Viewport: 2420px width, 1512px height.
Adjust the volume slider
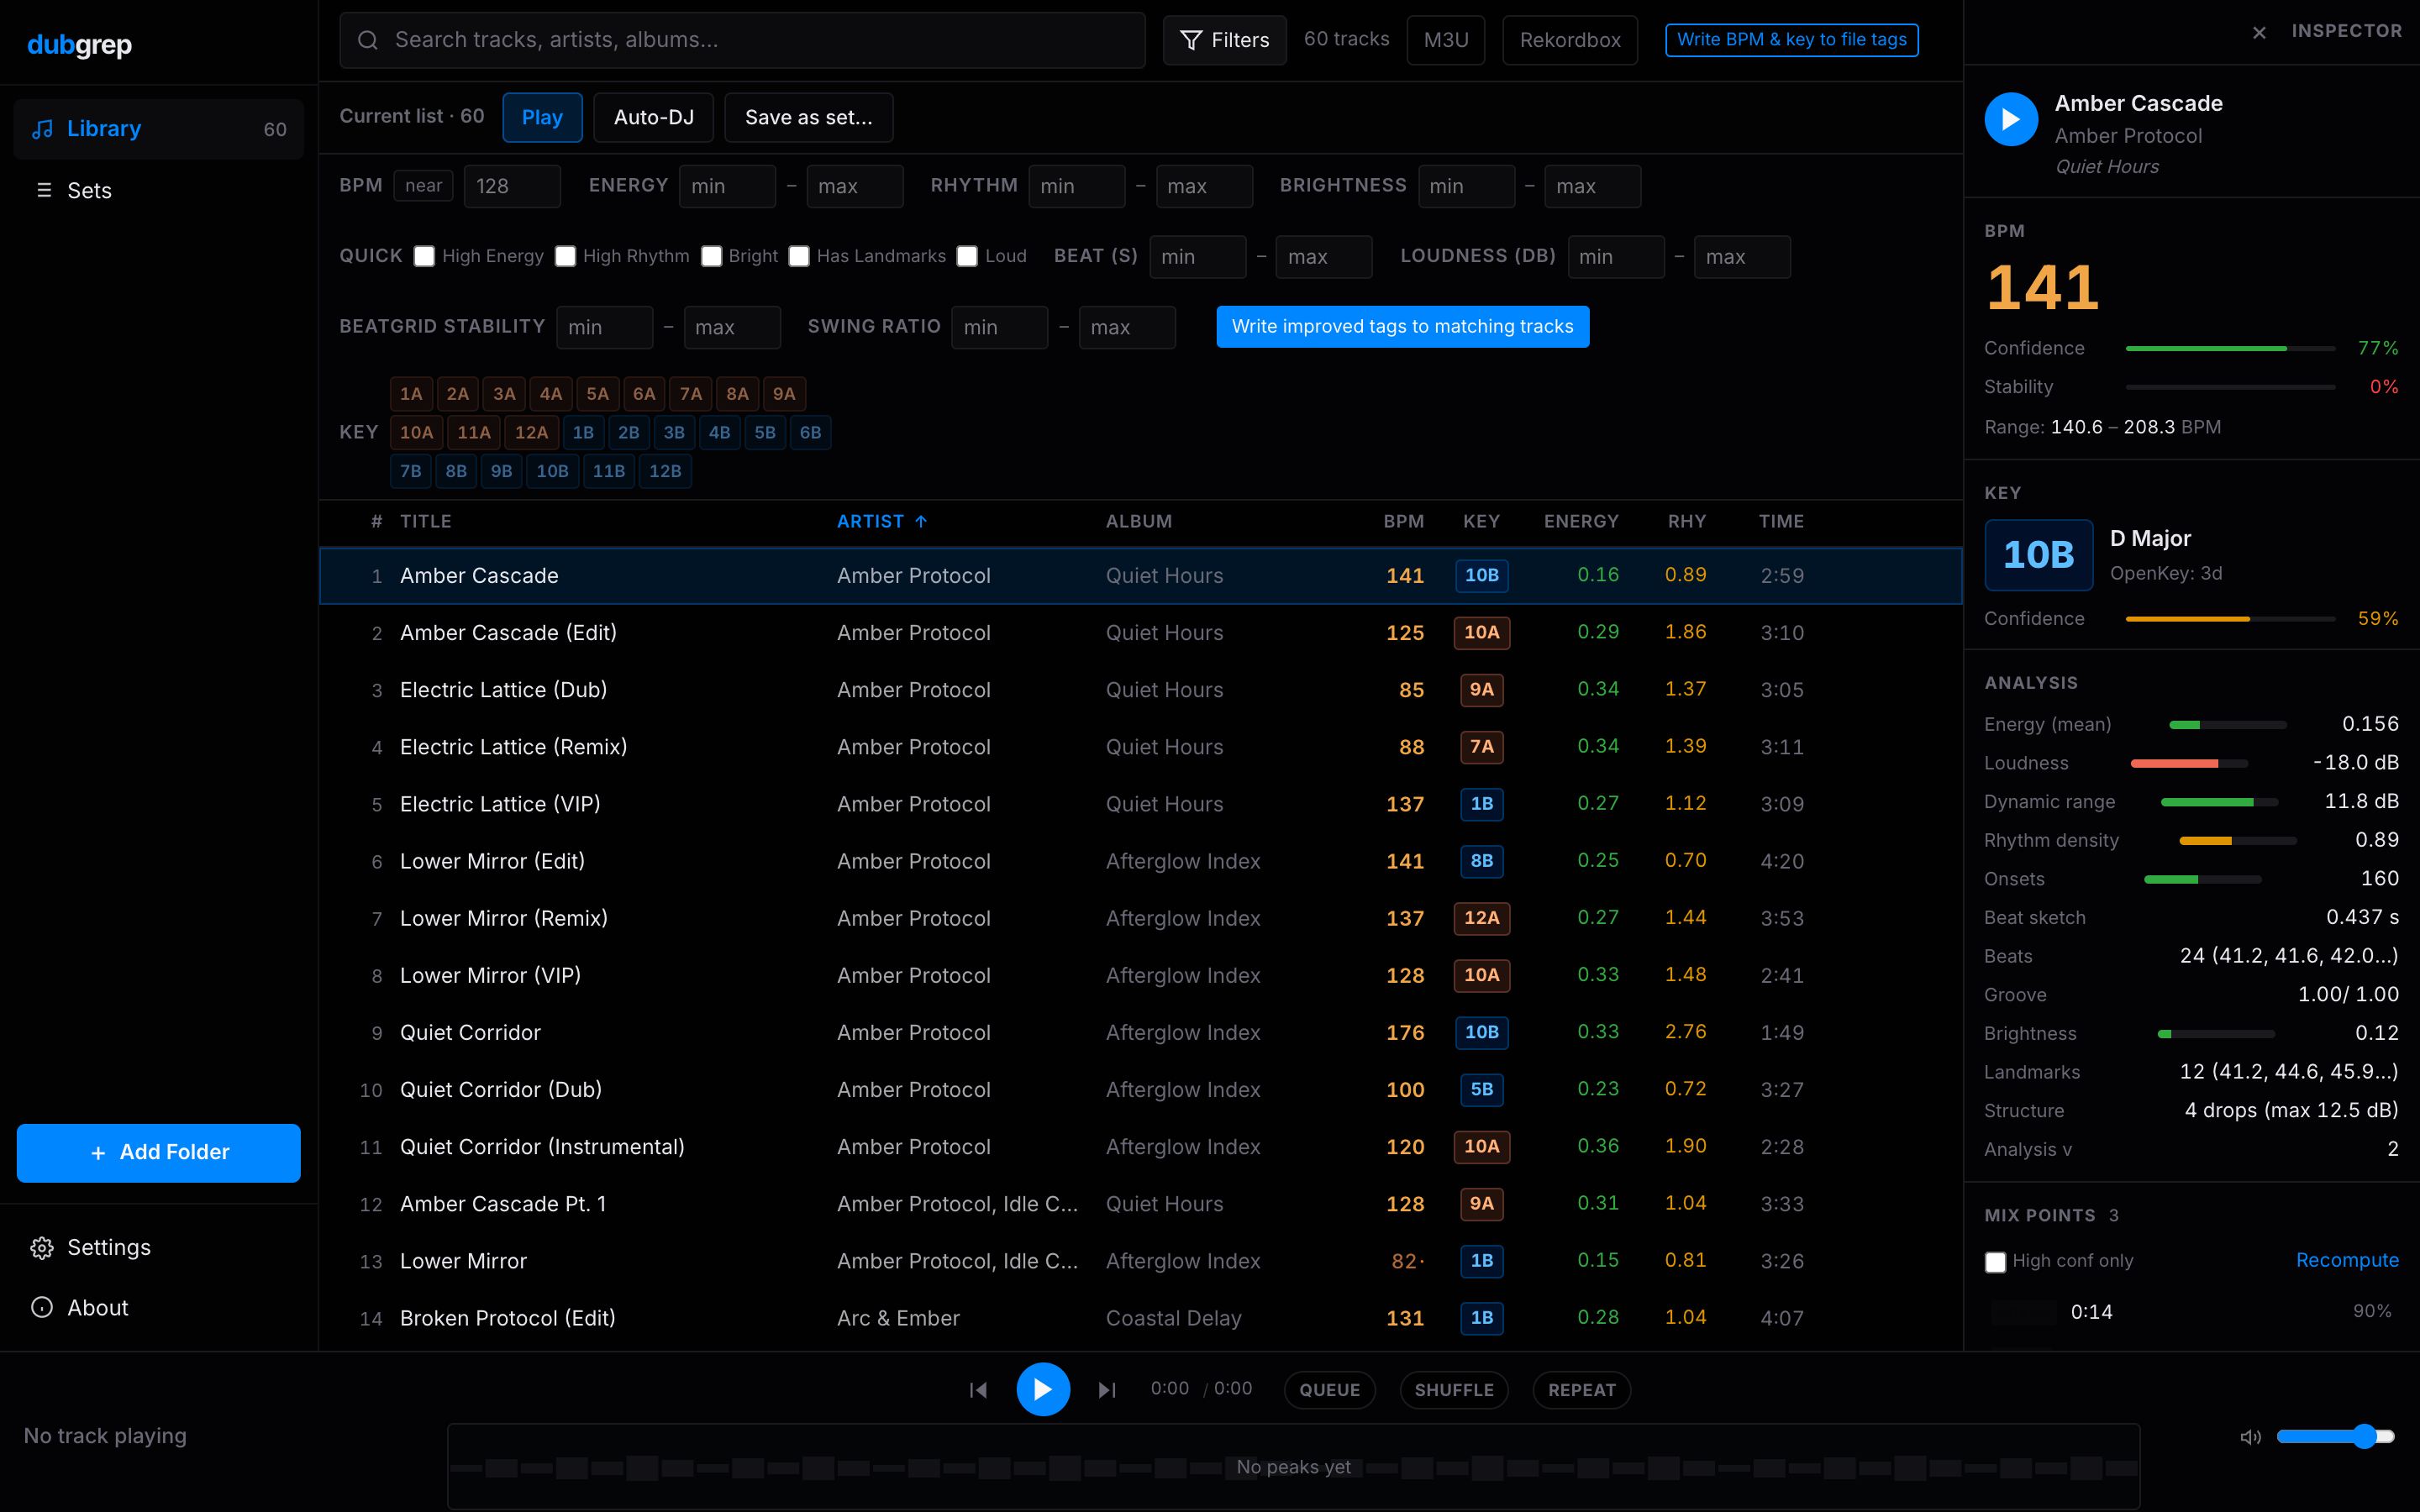click(2335, 1437)
